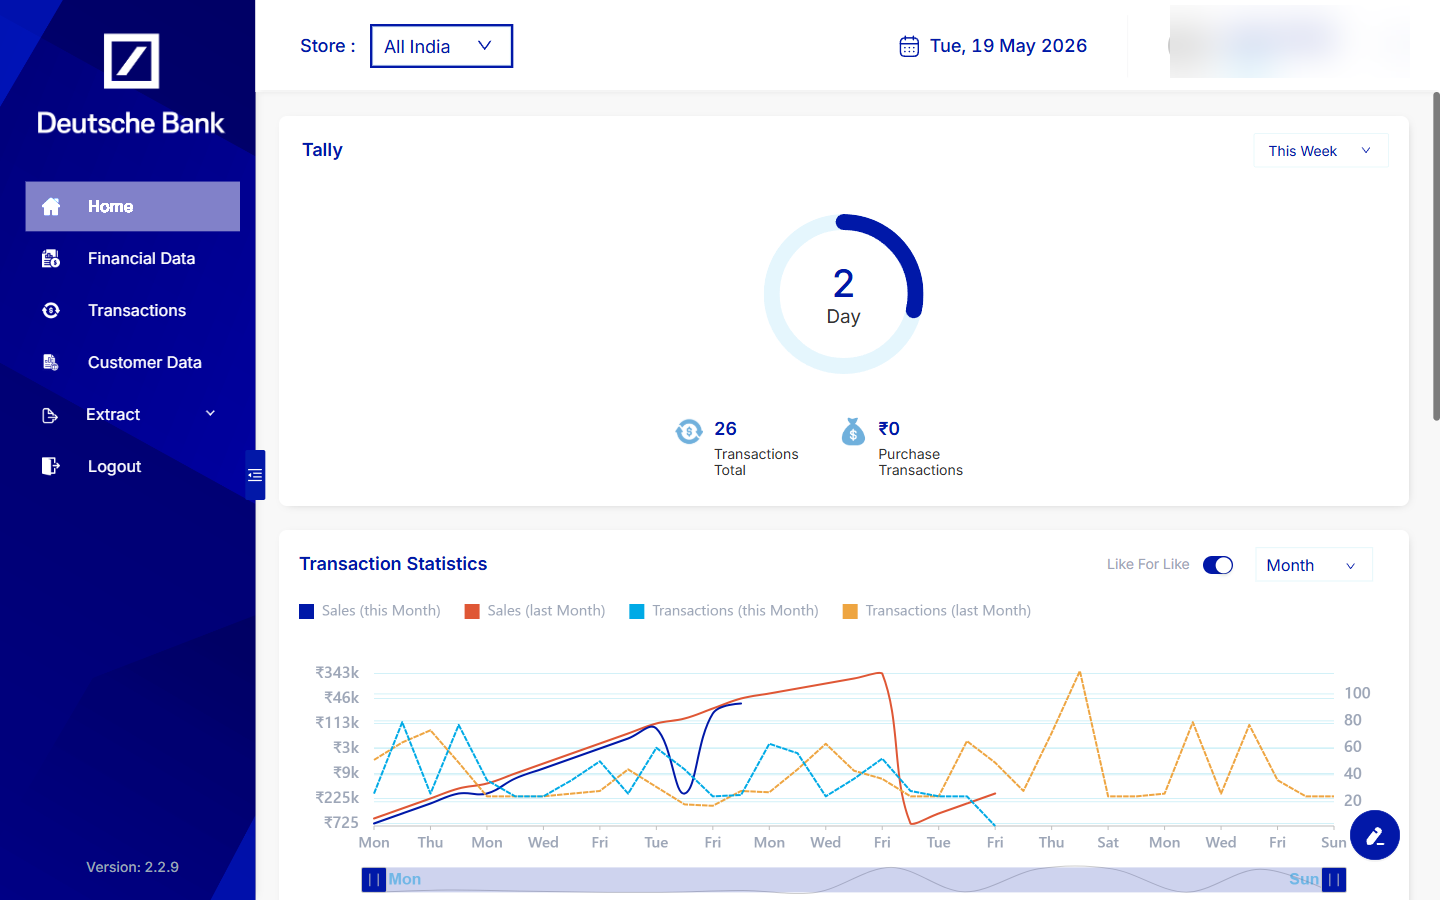Click the 2 Day circular progress gauge
This screenshot has height=900, width=1440.
click(843, 294)
